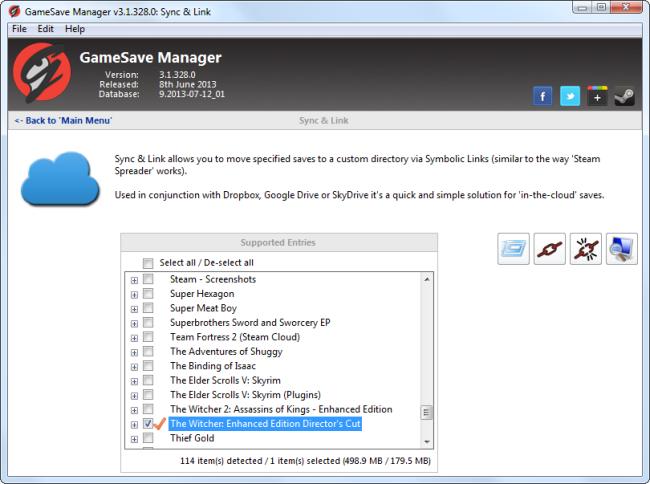The image size is (650, 484).
Task: Click the first blue window toolbar button
Action: (x=513, y=249)
